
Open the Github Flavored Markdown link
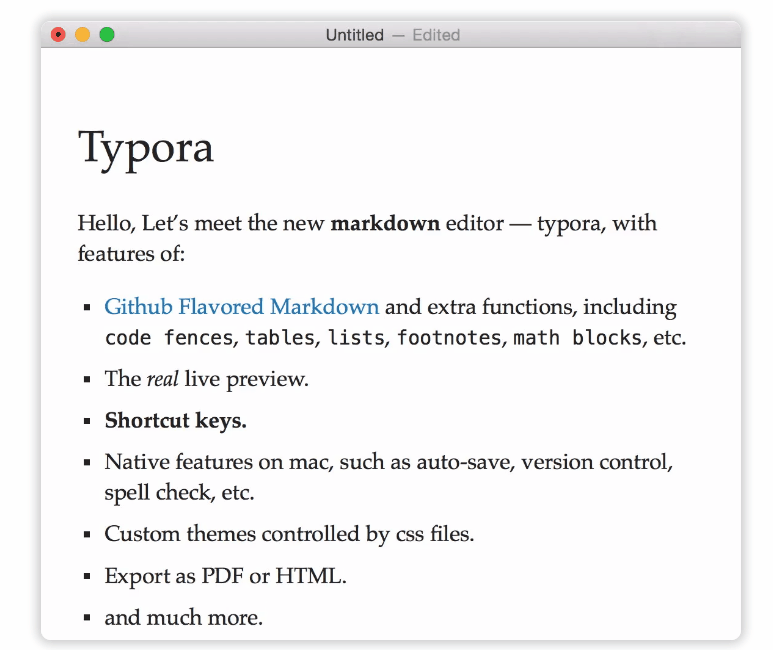(242, 307)
